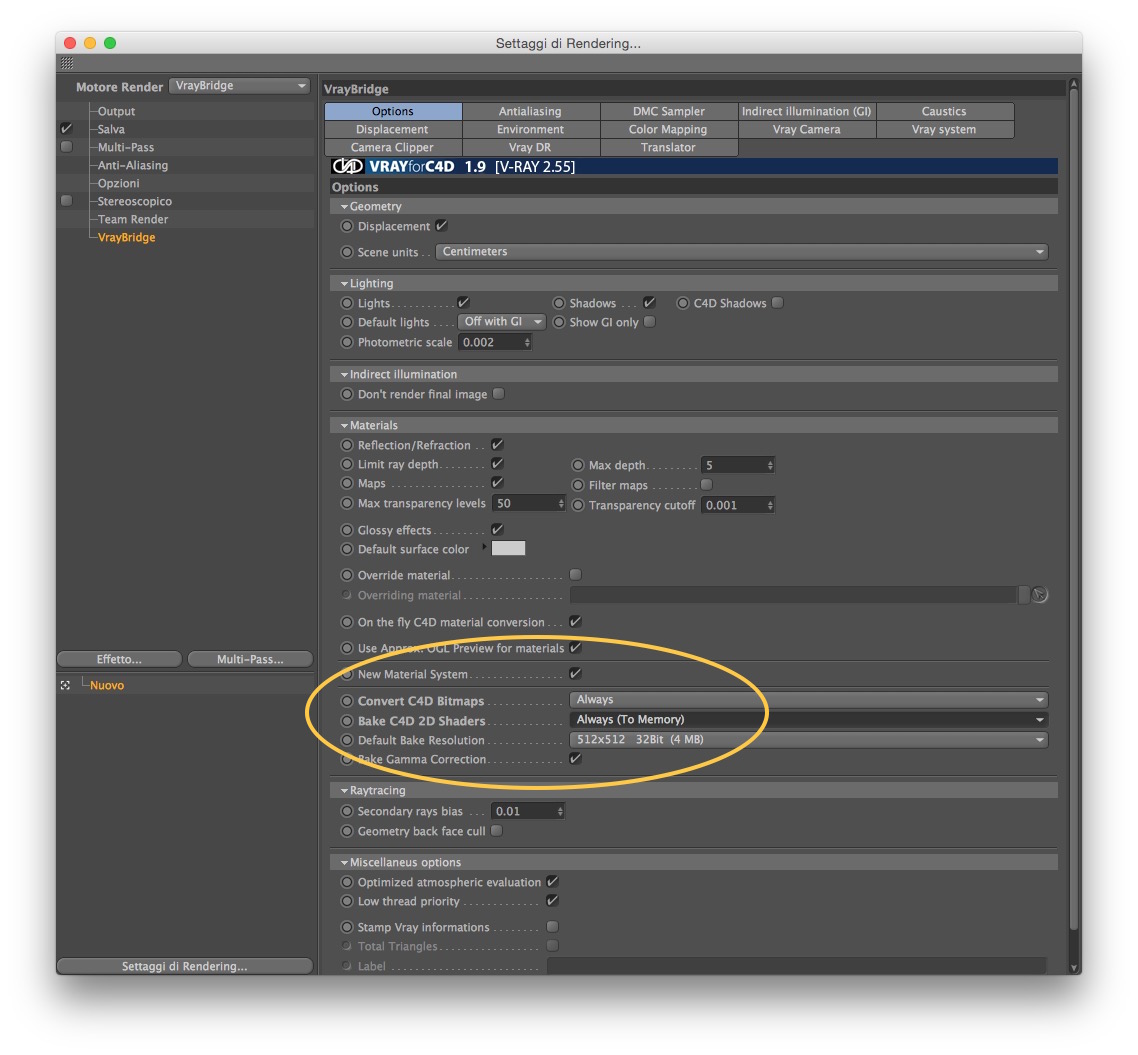This screenshot has width=1138, height=1055.
Task: Select Output in the render settings tree
Action: coord(116,111)
